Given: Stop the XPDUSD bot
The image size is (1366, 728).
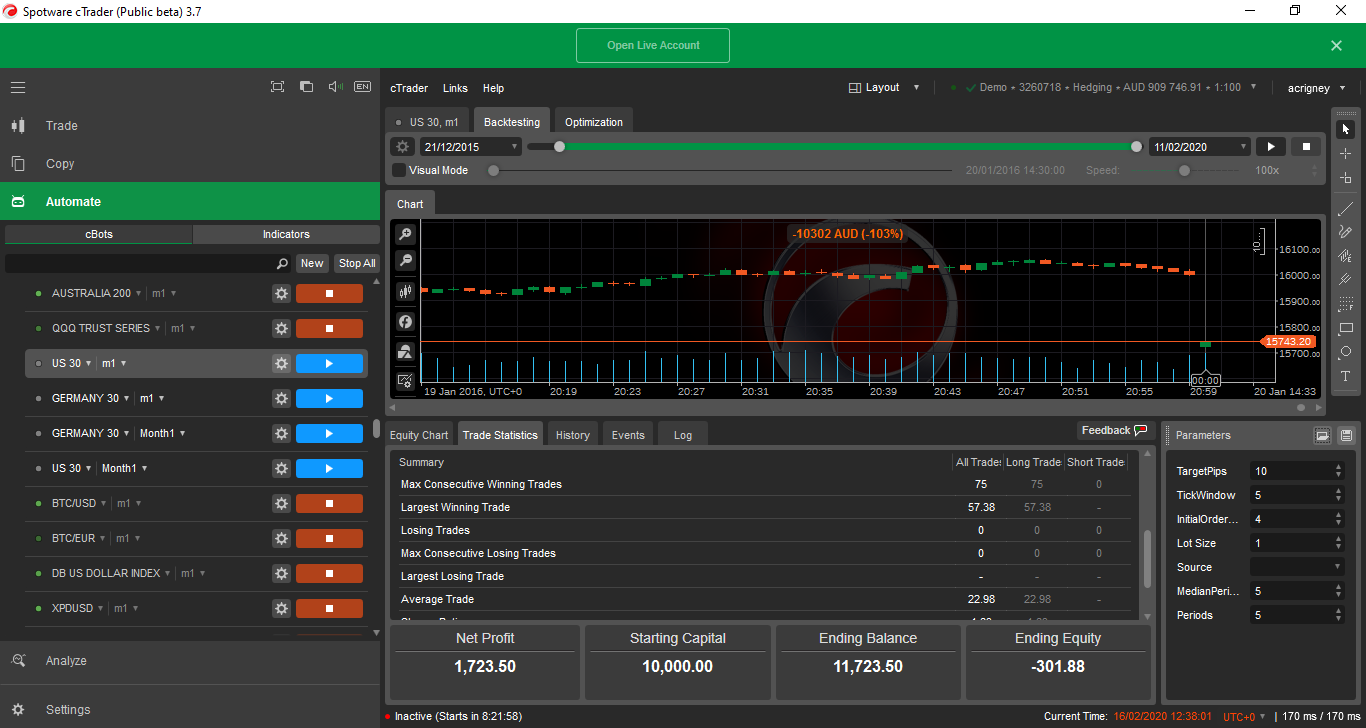Looking at the screenshot, I should [329, 608].
